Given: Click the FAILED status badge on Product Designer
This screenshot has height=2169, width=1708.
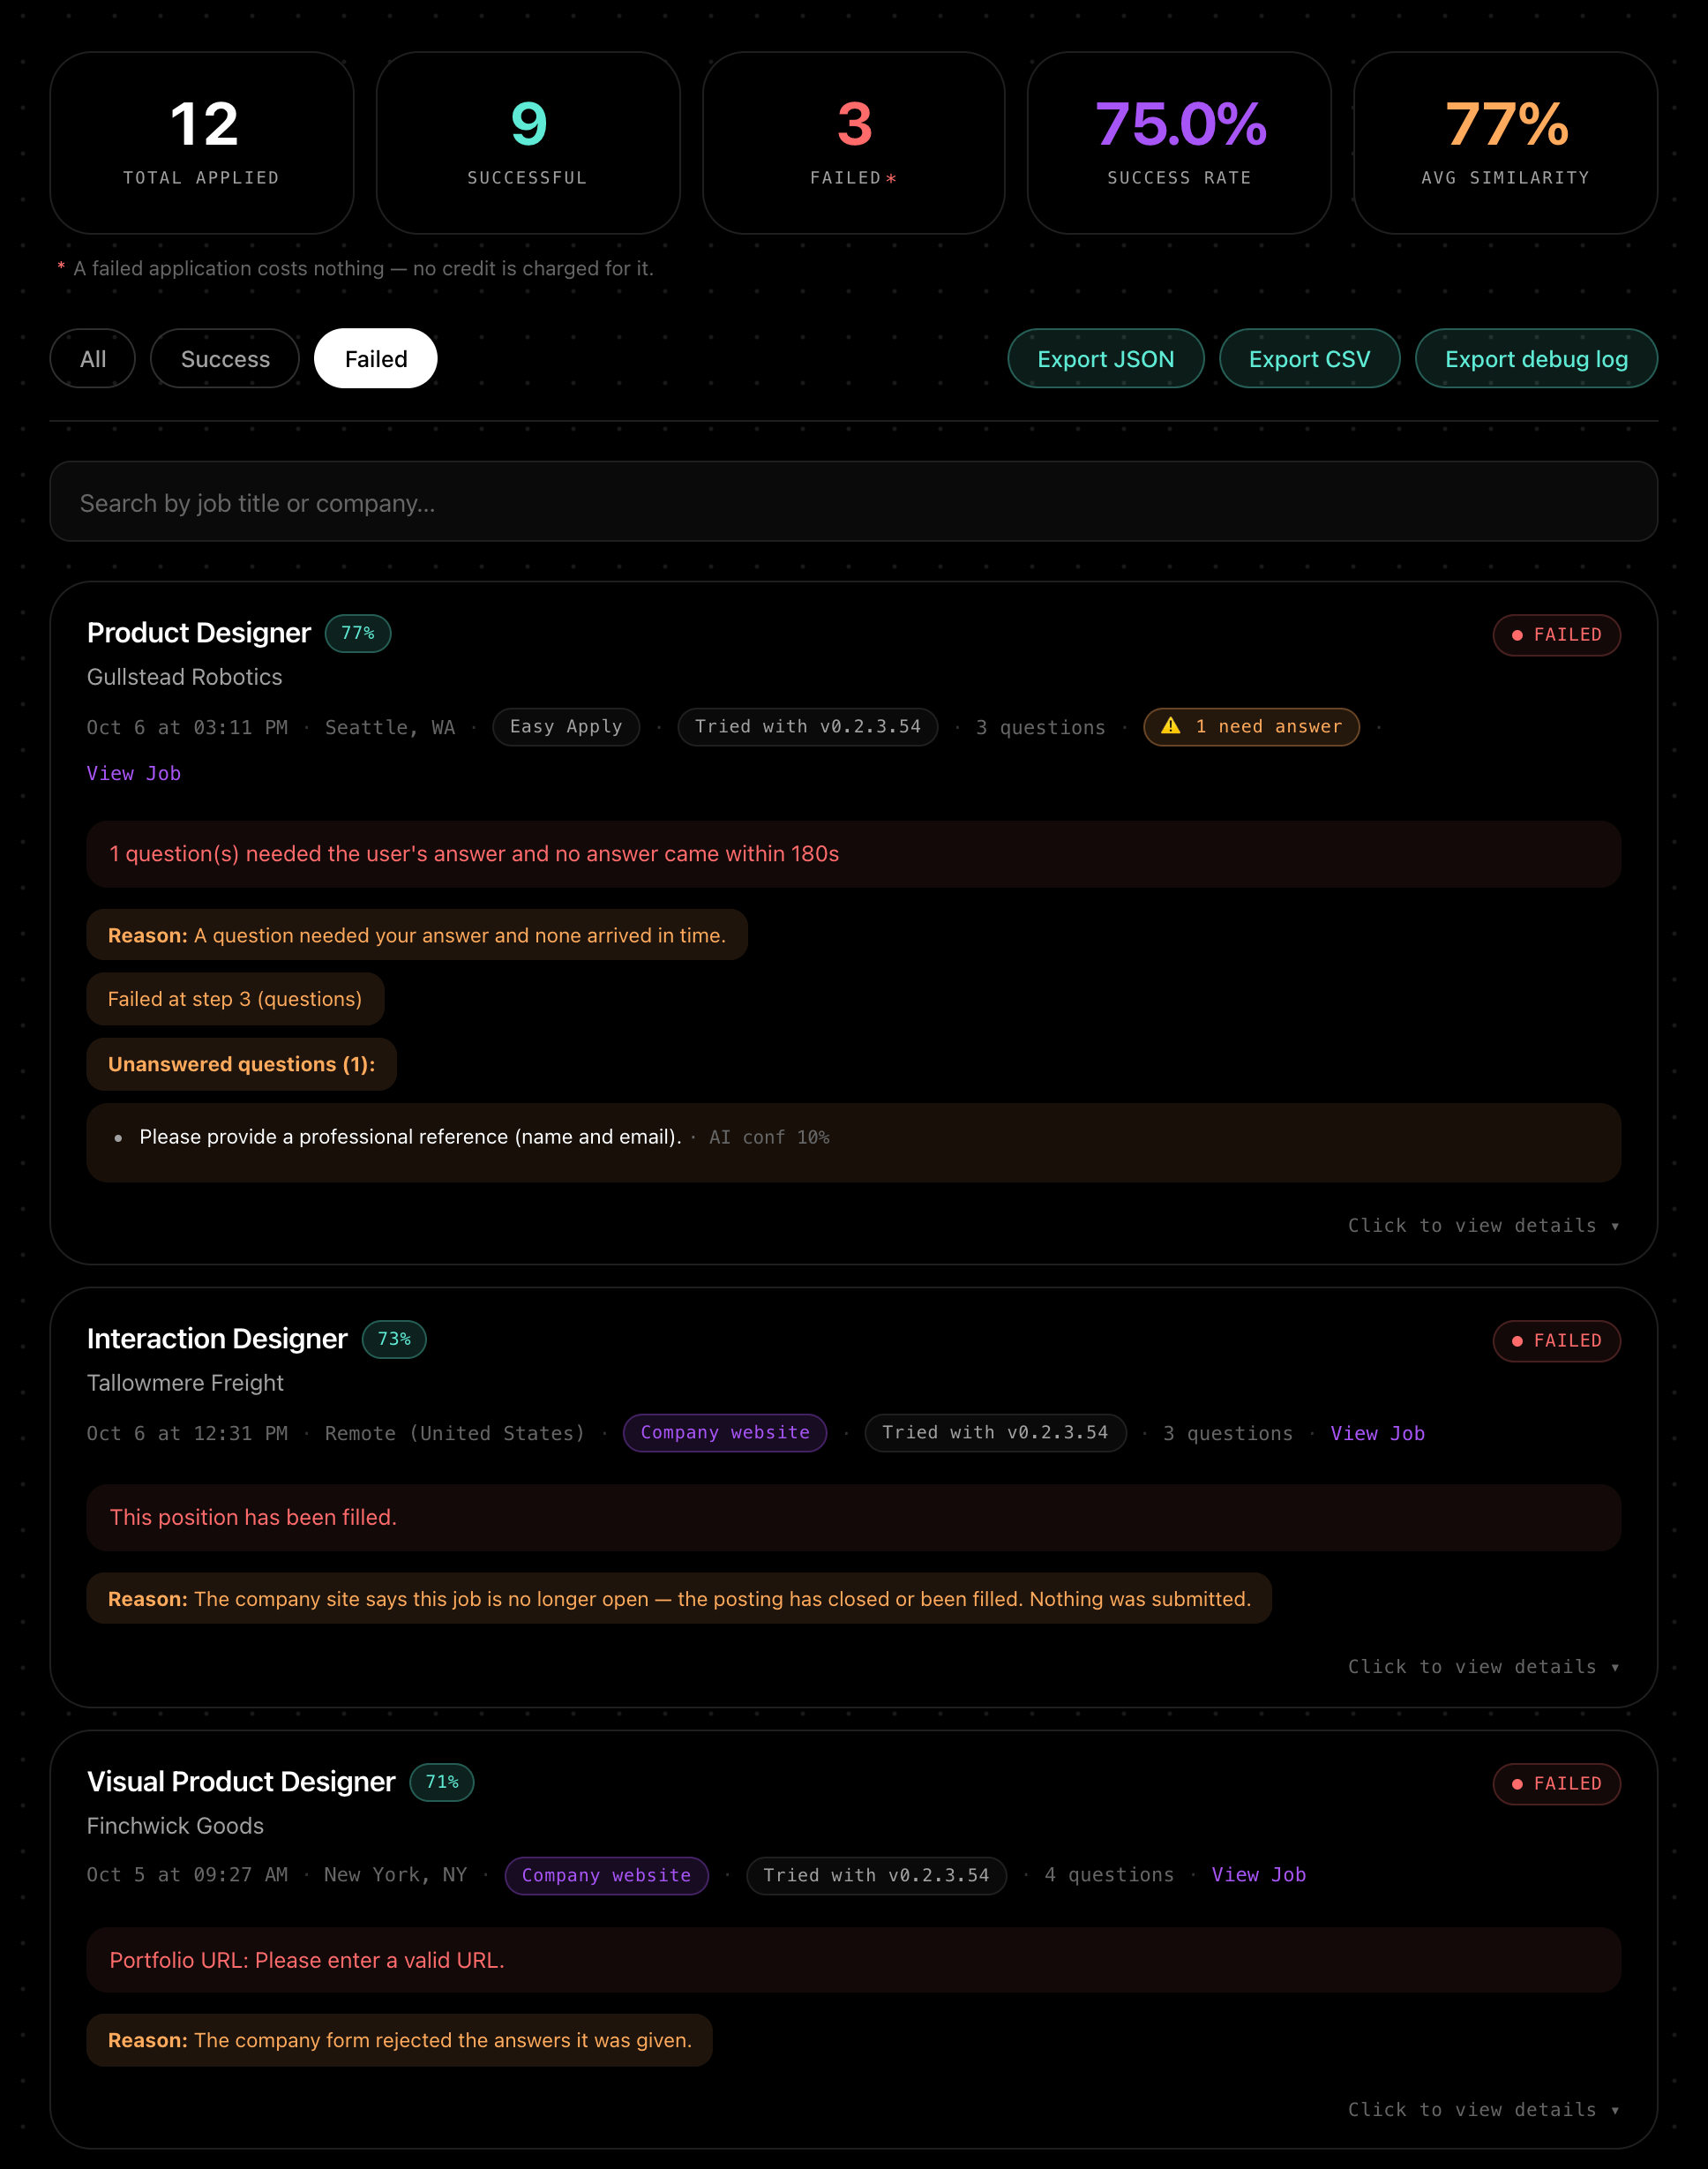Looking at the screenshot, I should (1556, 635).
